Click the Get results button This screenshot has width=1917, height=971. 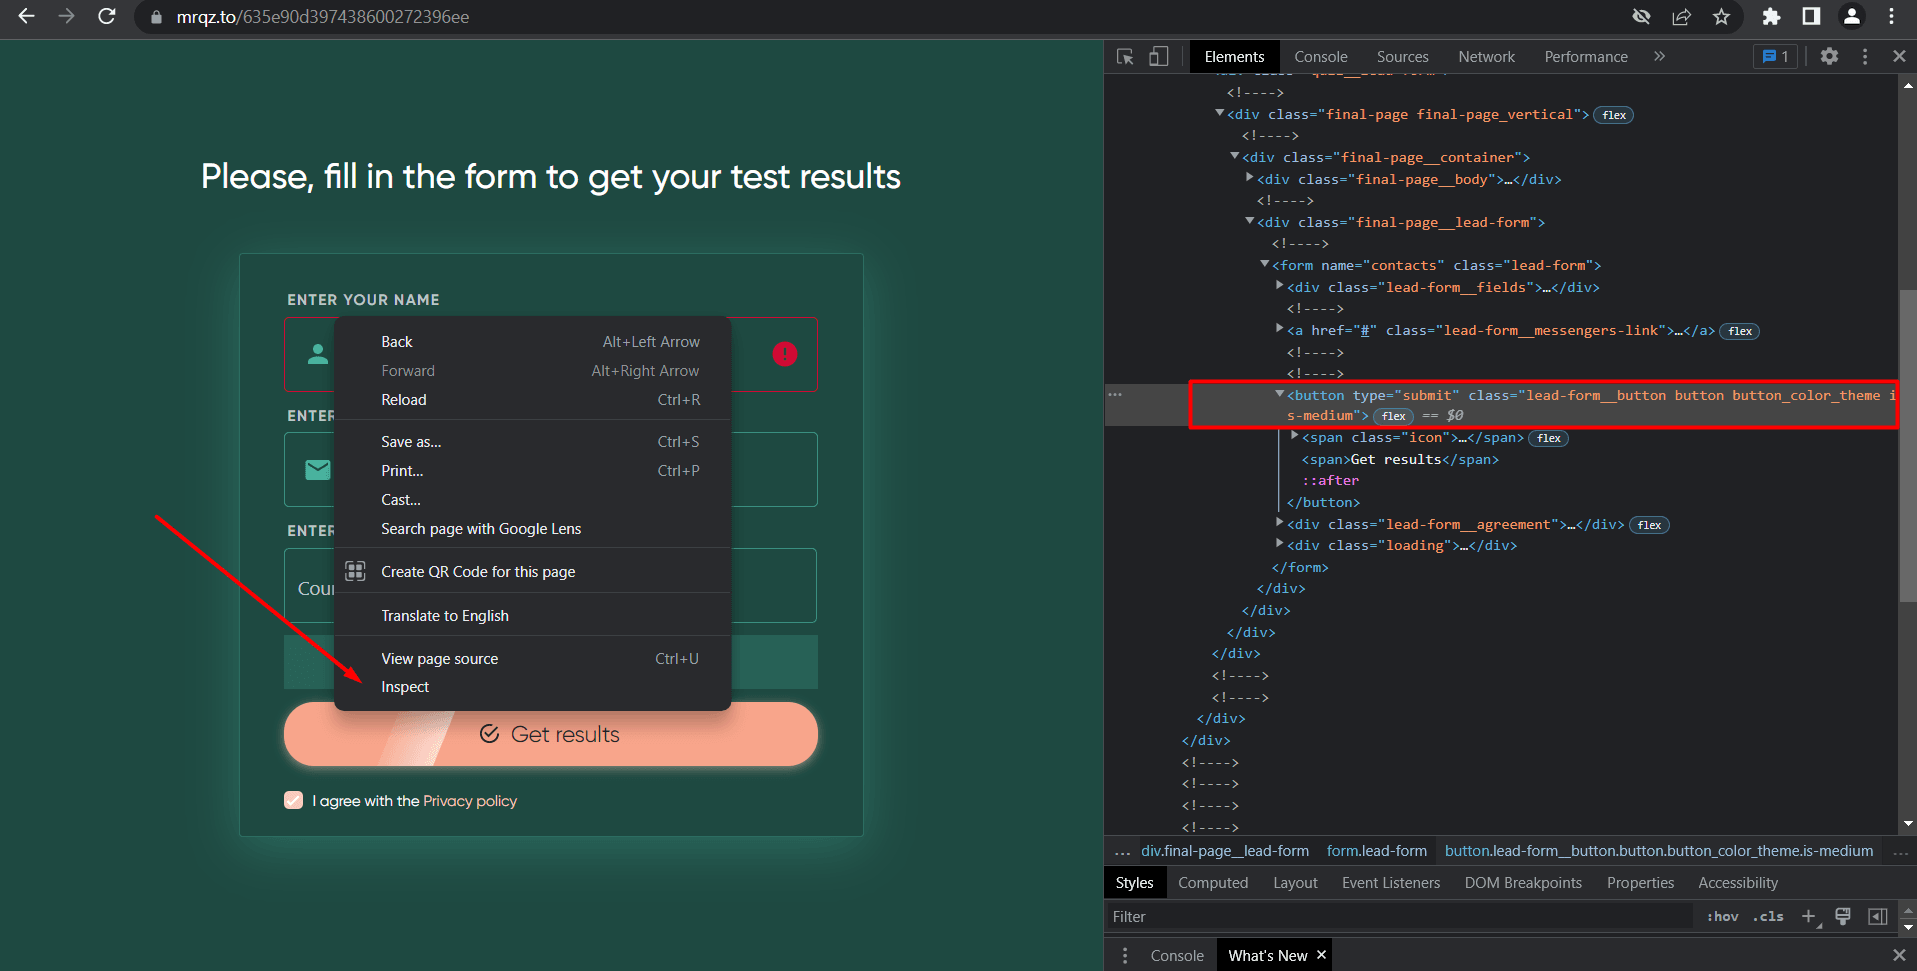(x=551, y=734)
